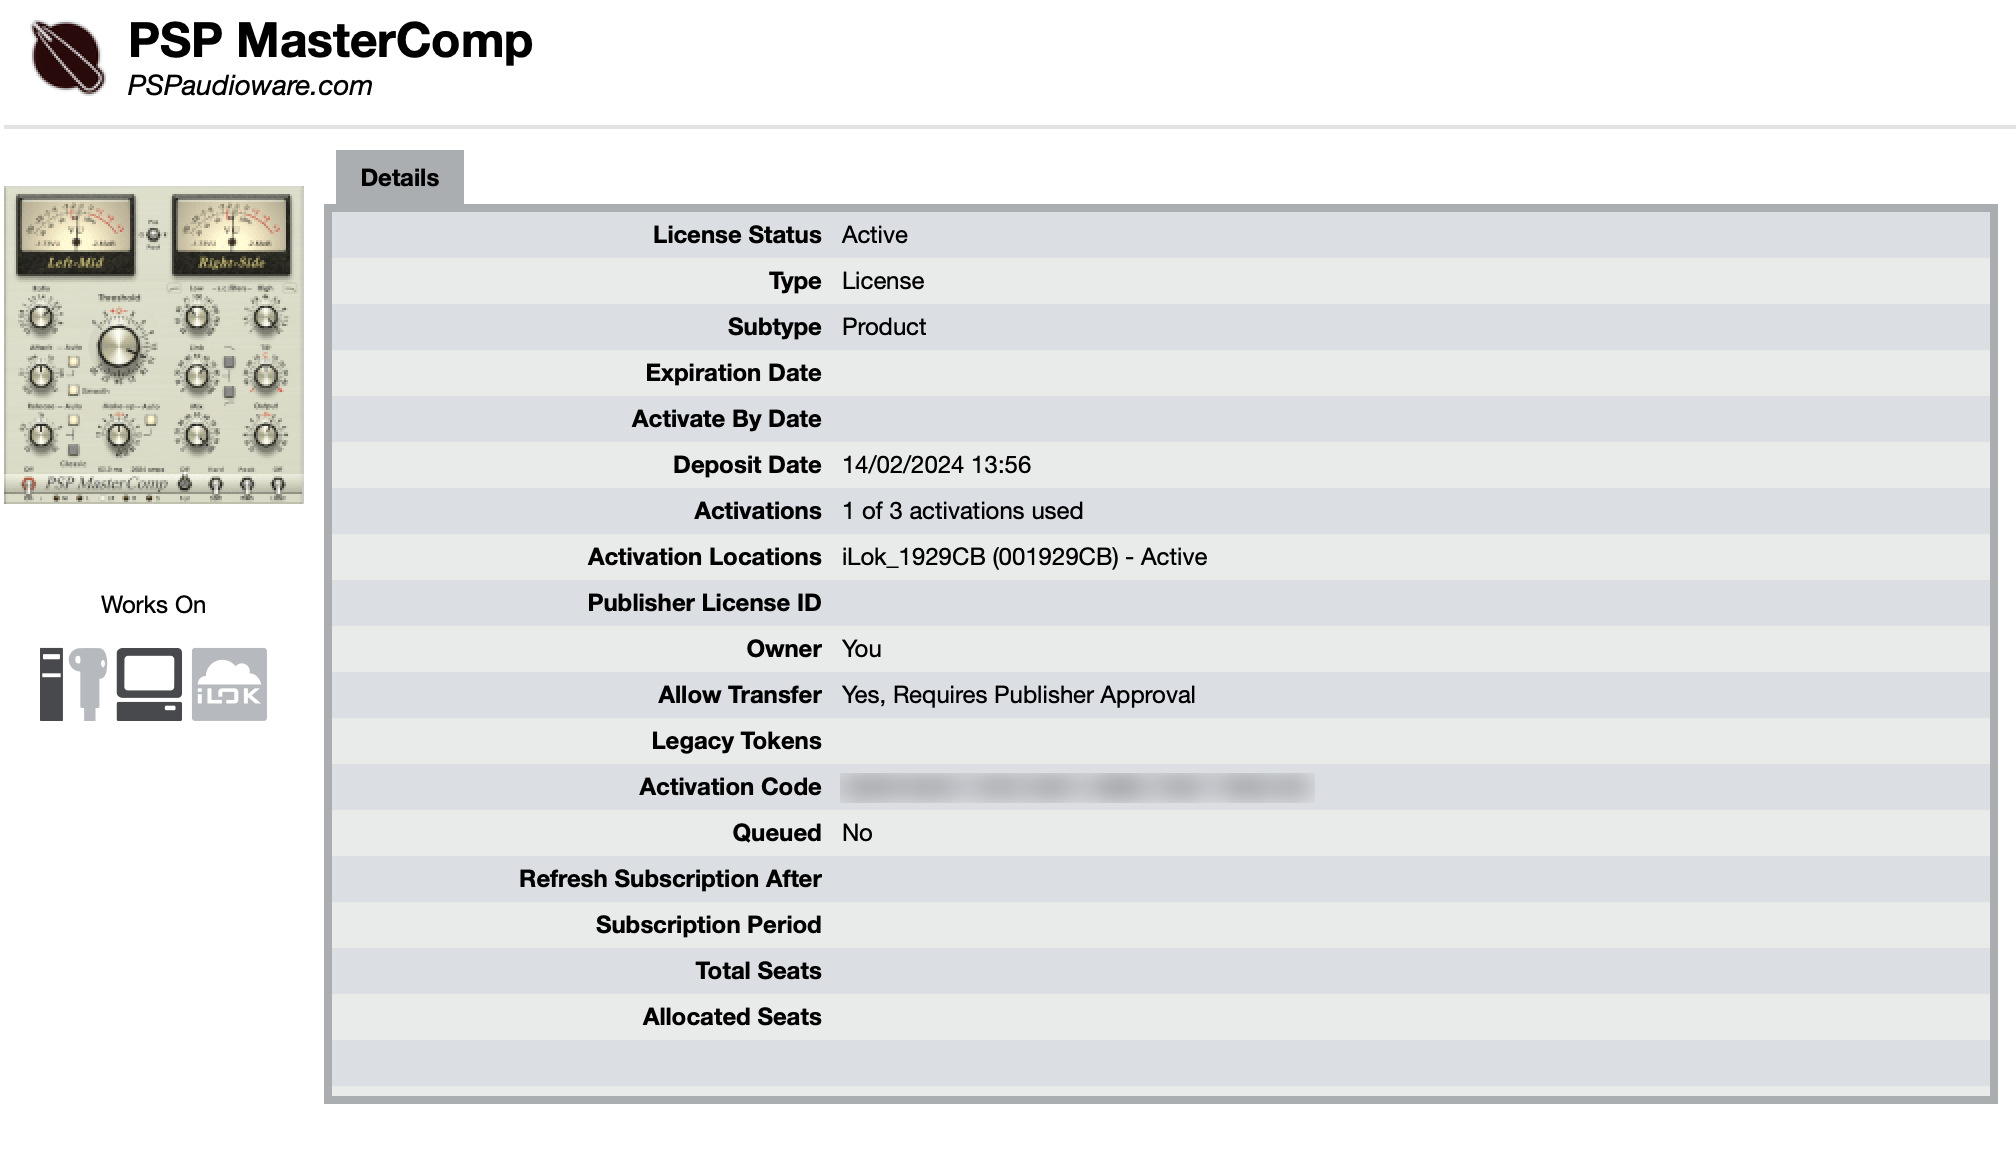Click the iLok Cloud icon

(x=229, y=684)
